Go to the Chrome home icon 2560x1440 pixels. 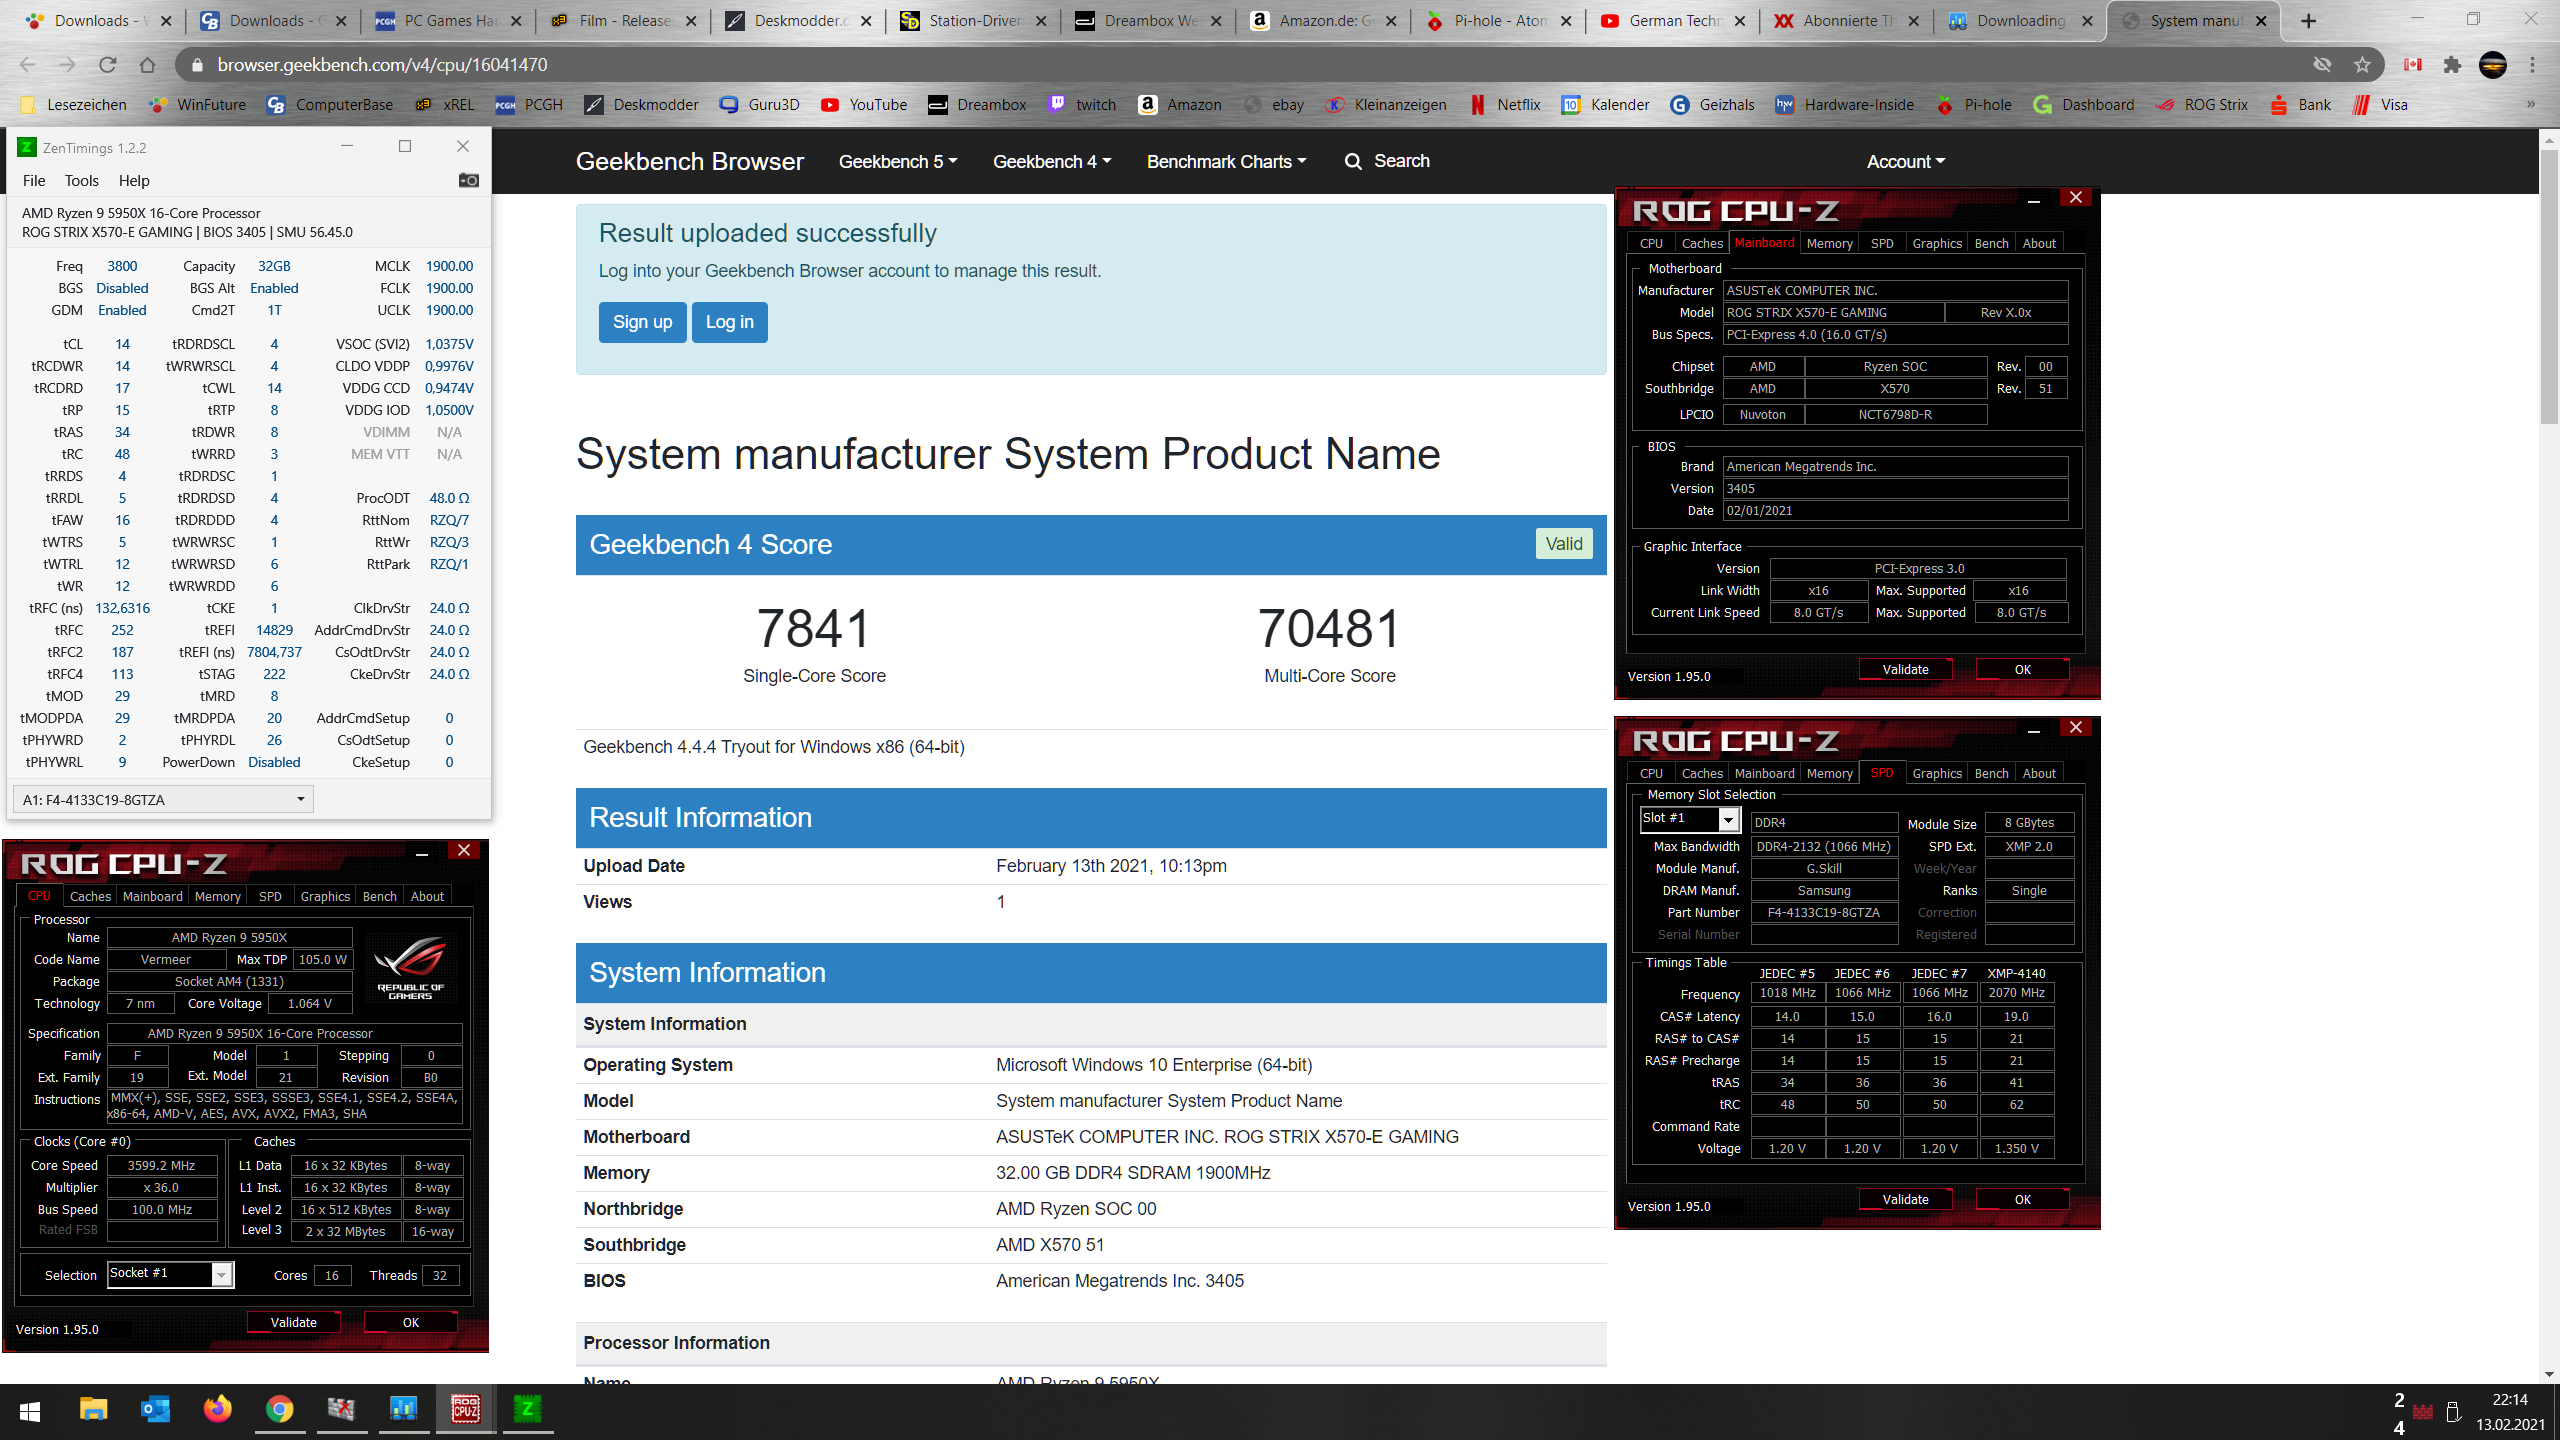point(147,65)
